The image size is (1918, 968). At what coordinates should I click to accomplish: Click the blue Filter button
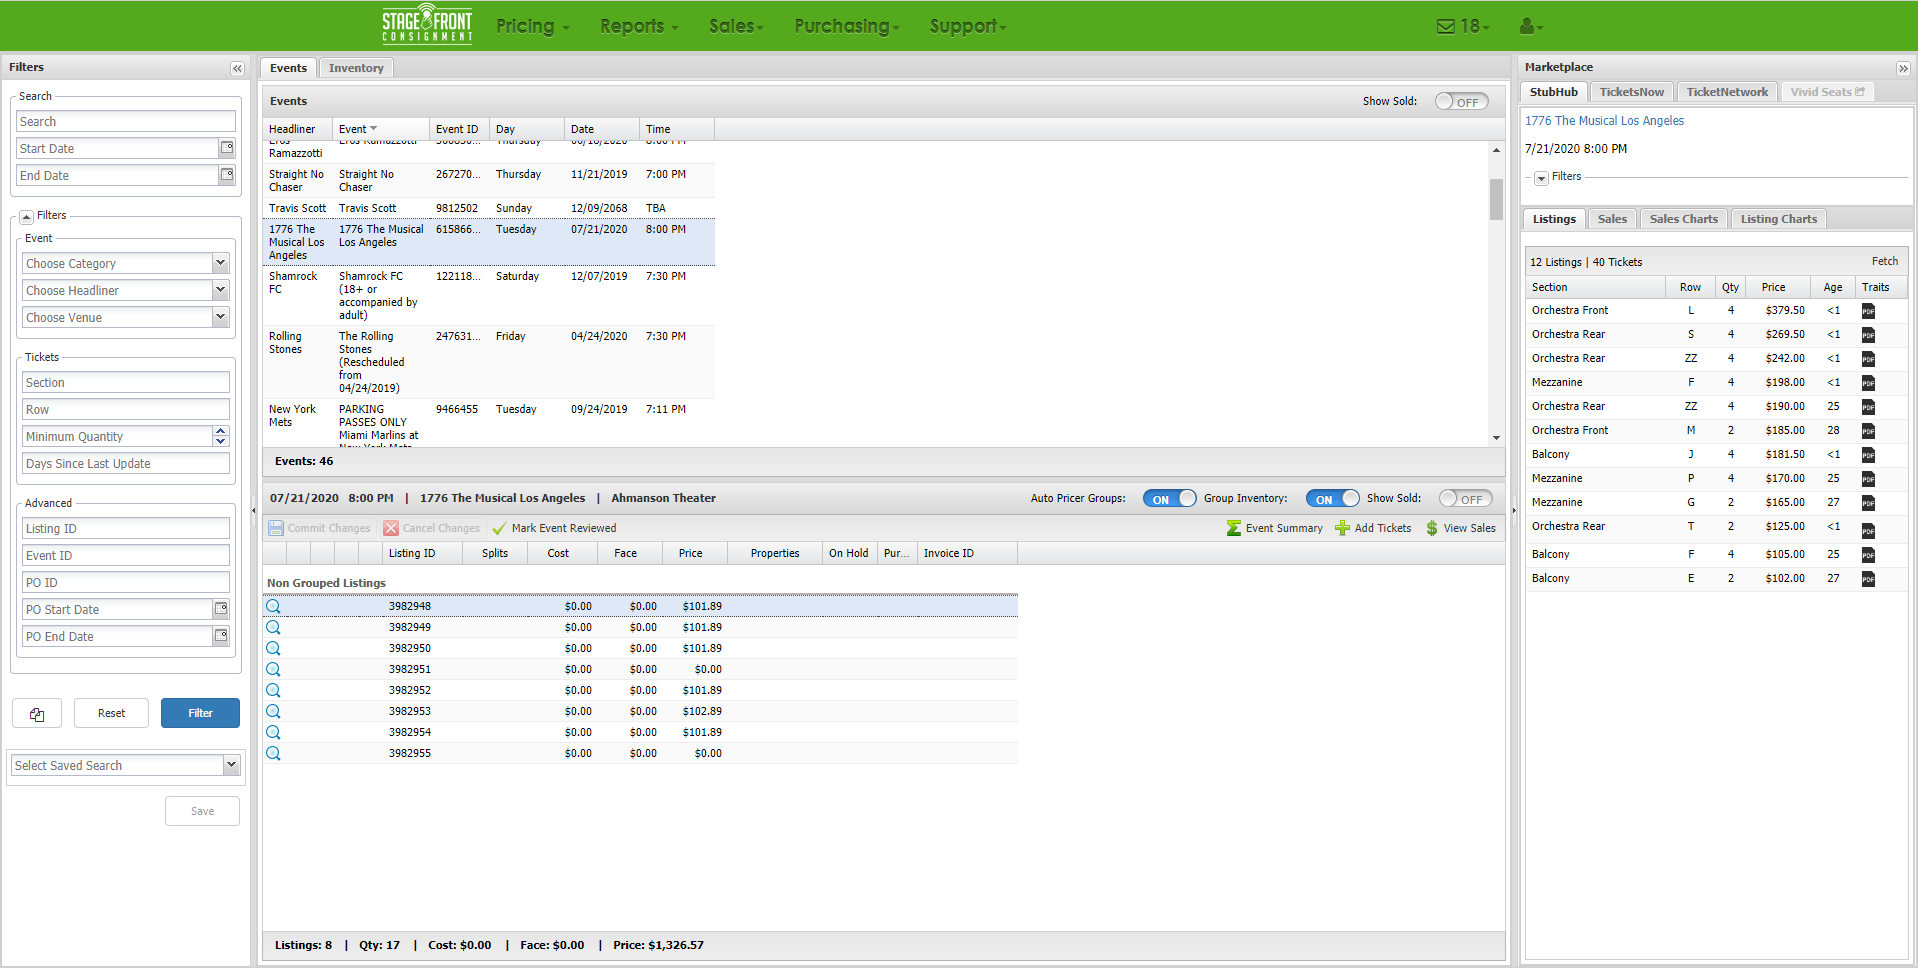tap(200, 713)
